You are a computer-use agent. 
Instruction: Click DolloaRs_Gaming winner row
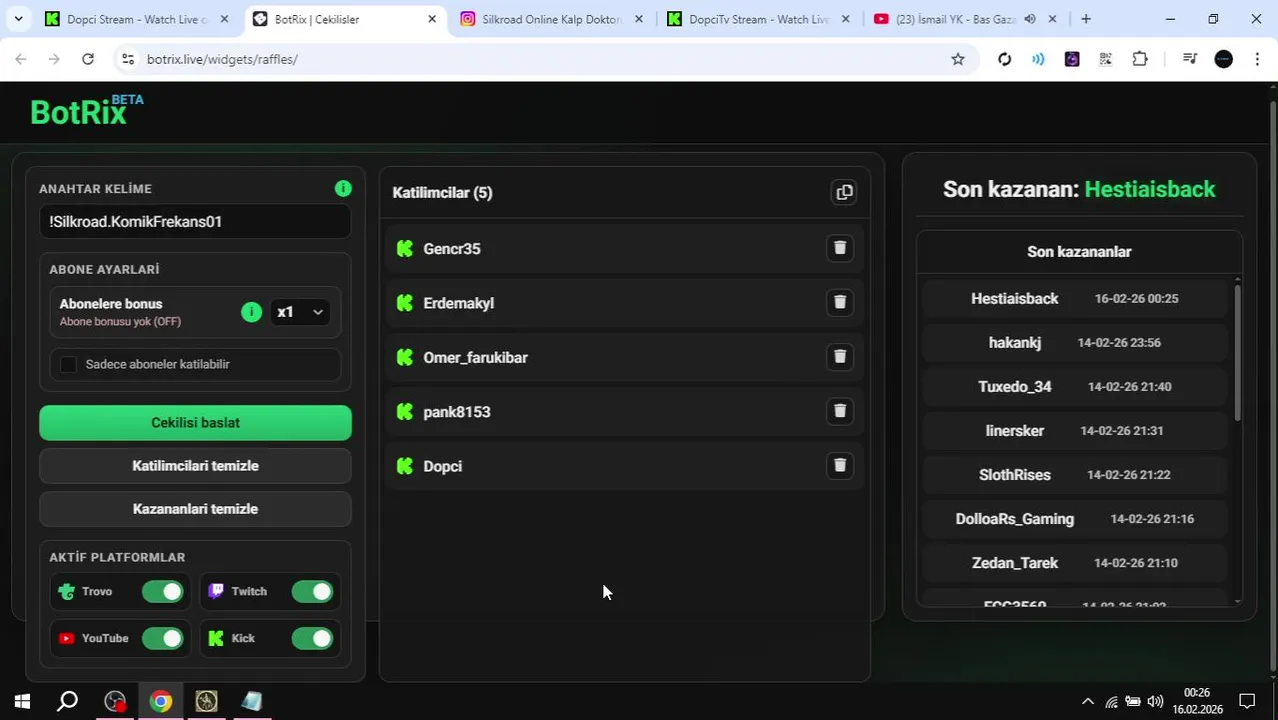(1074, 519)
